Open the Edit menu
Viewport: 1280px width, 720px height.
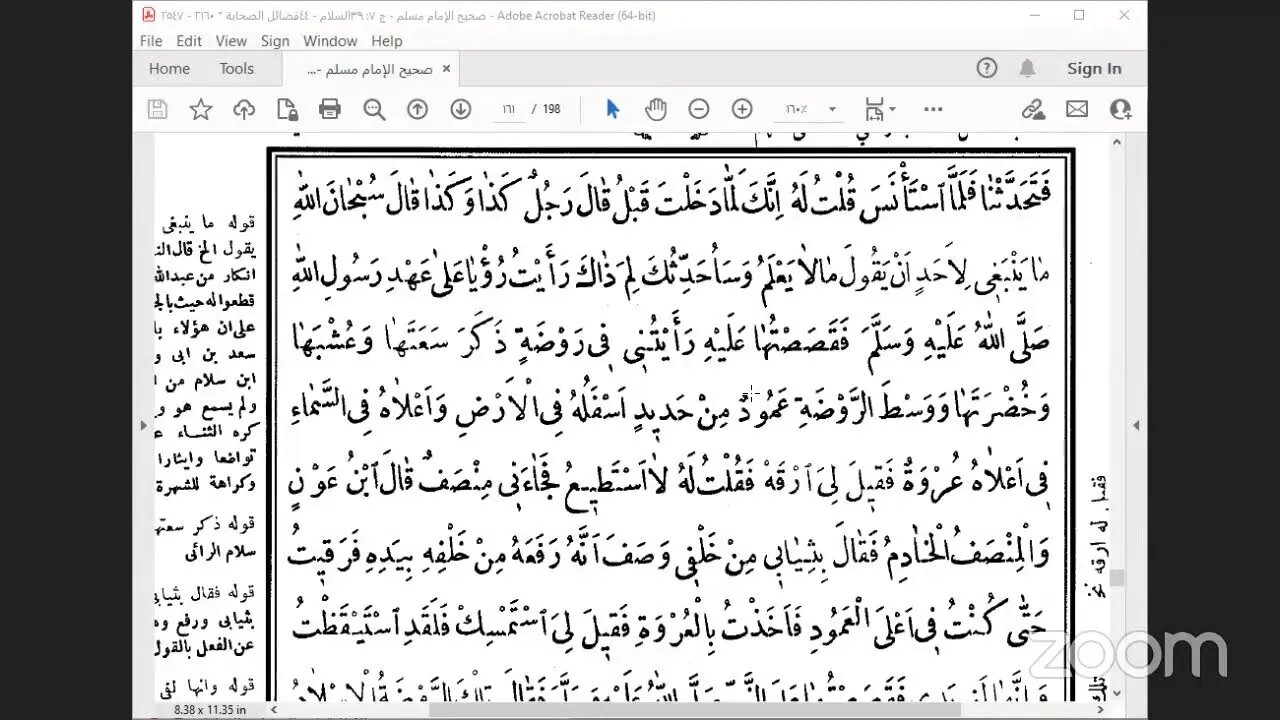pyautogui.click(x=189, y=41)
